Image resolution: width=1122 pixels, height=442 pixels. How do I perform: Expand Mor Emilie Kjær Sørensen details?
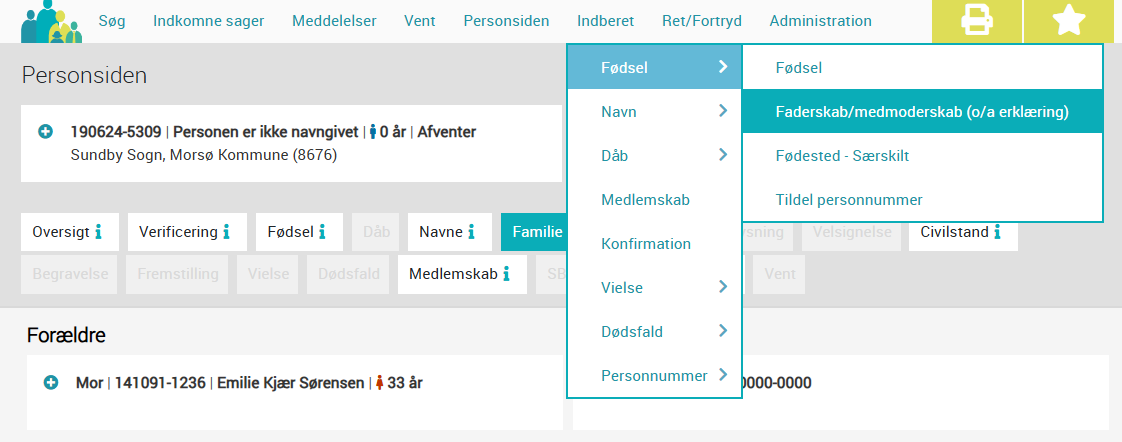51,383
